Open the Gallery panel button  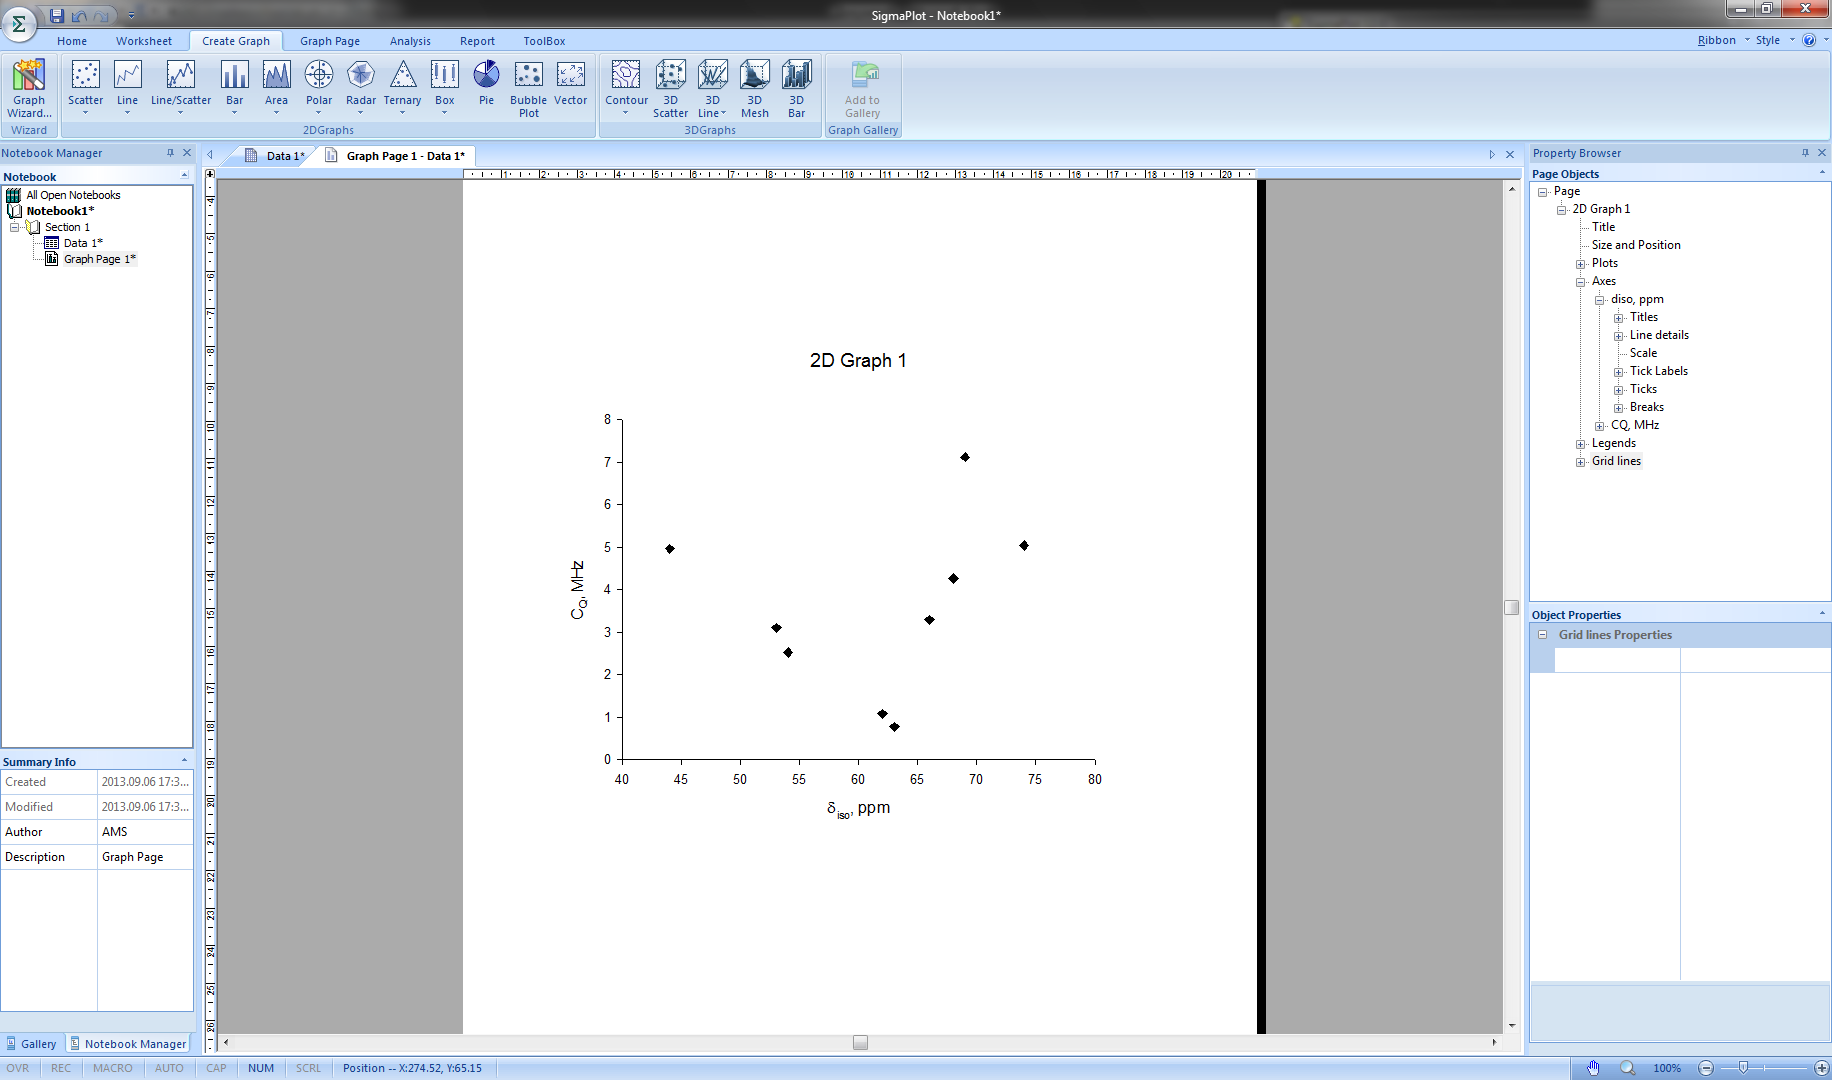(x=32, y=1044)
